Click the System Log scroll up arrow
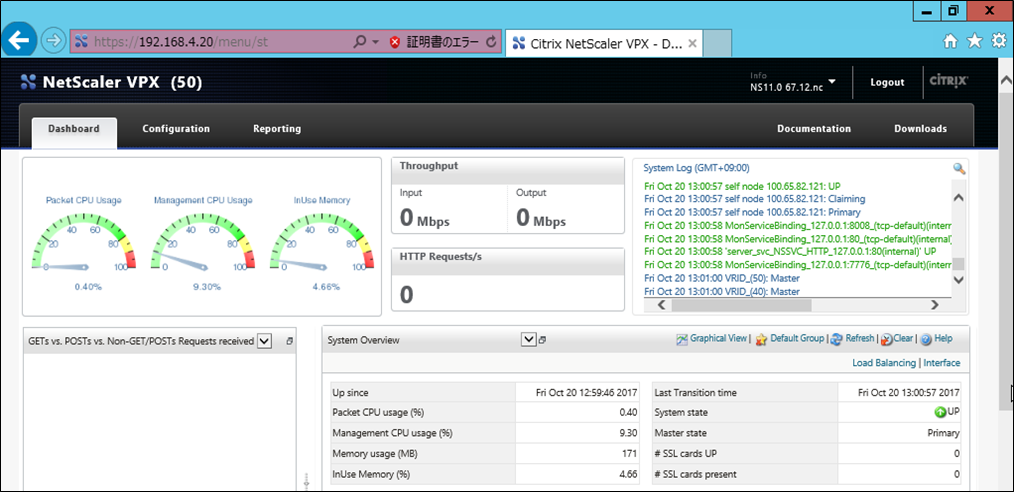This screenshot has height=492, width=1014. [958, 197]
